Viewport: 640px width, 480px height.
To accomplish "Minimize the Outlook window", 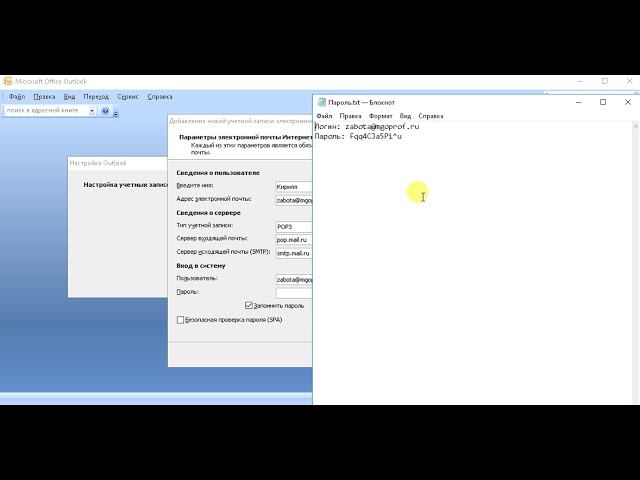I will coord(580,81).
